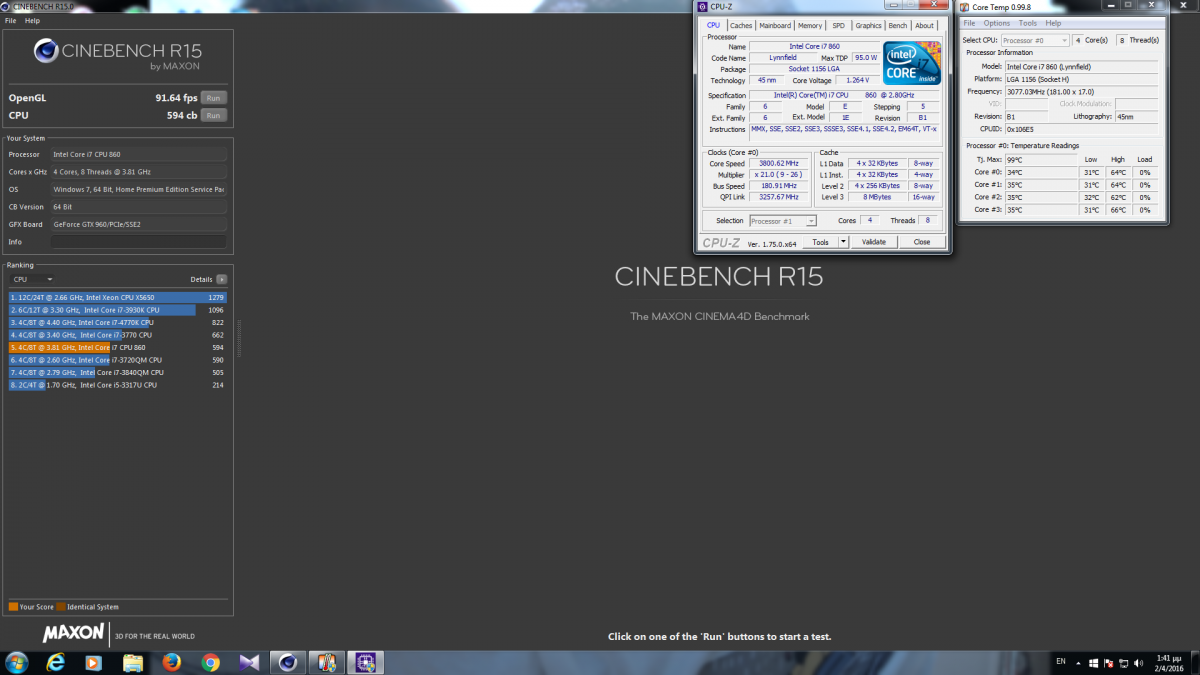Show hidden system tray icons
The height and width of the screenshot is (675, 1200).
1078,663
